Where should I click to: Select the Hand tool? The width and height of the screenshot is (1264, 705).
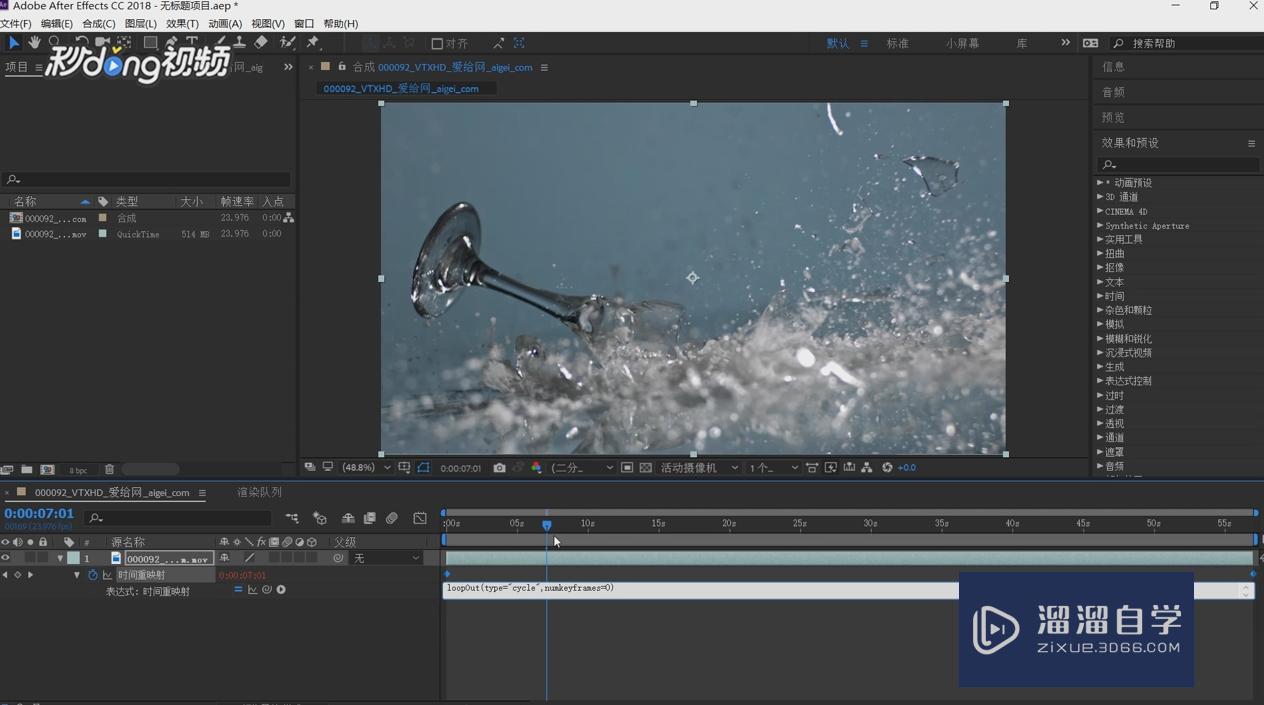(35, 43)
